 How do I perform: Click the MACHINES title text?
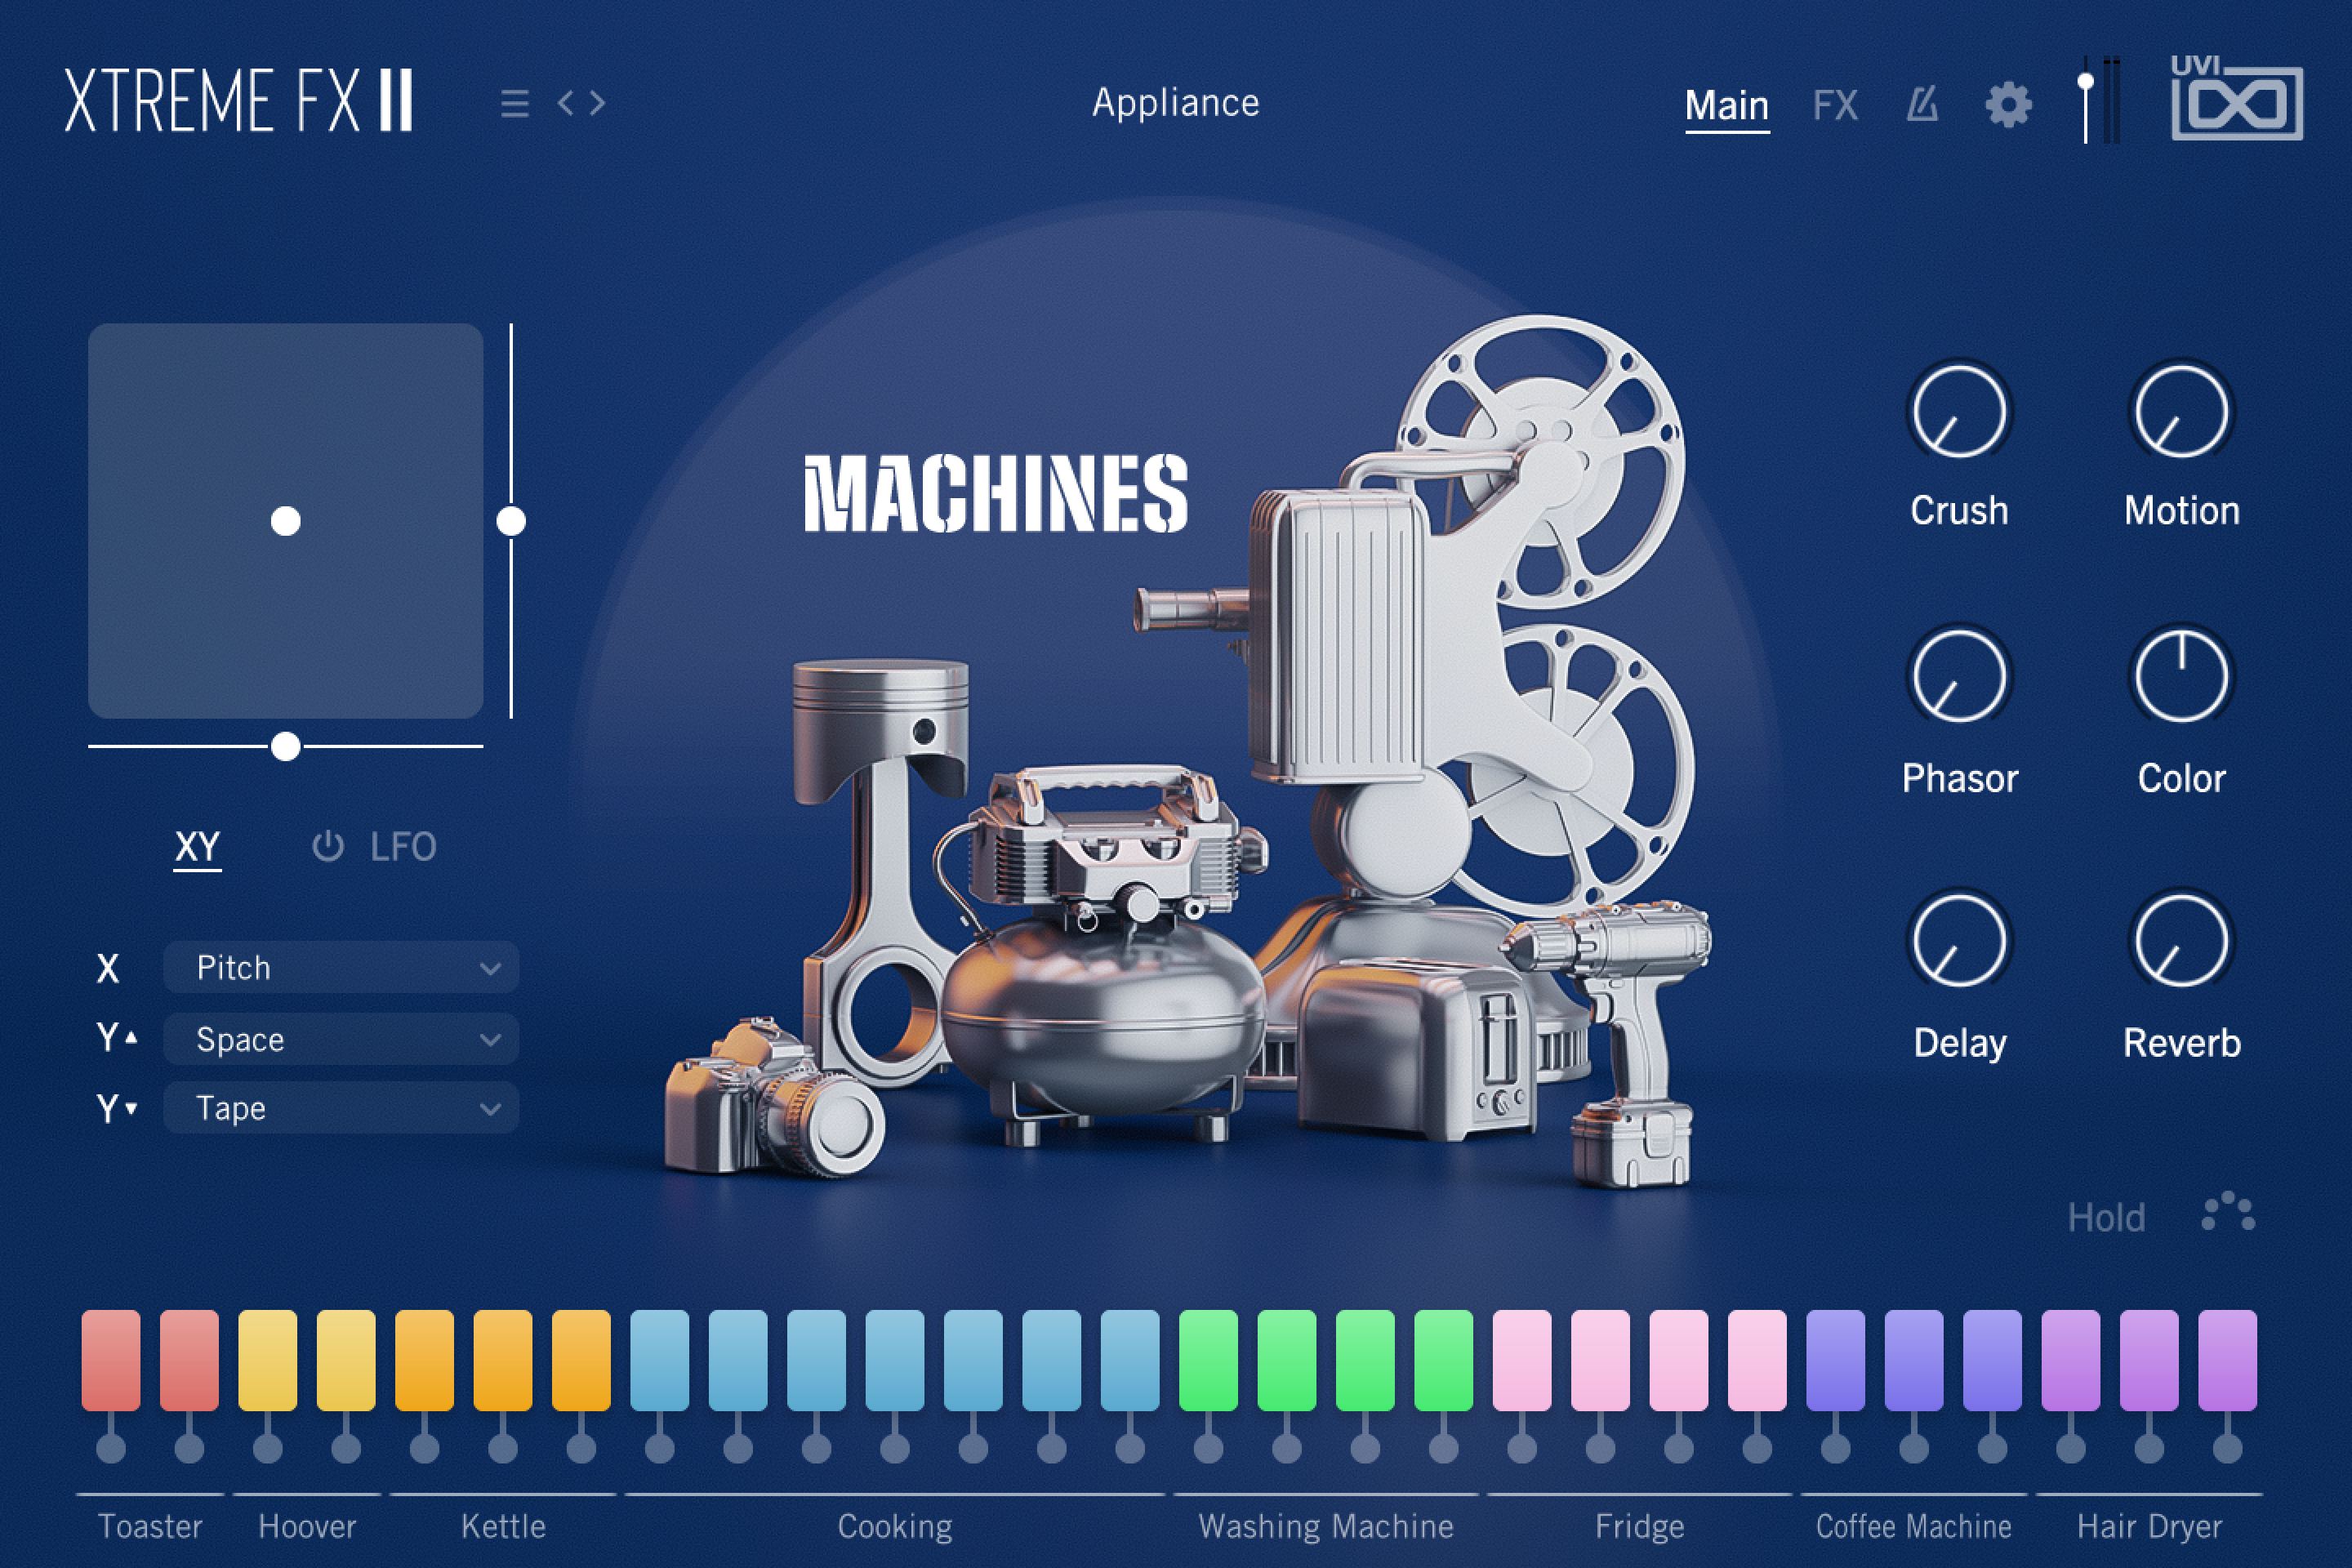tap(995, 493)
